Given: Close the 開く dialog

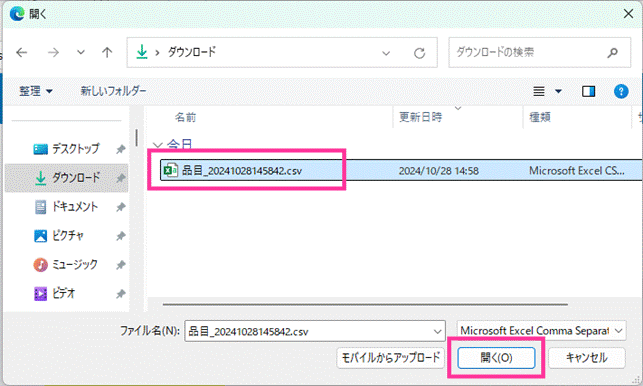Looking at the screenshot, I should 628,14.
